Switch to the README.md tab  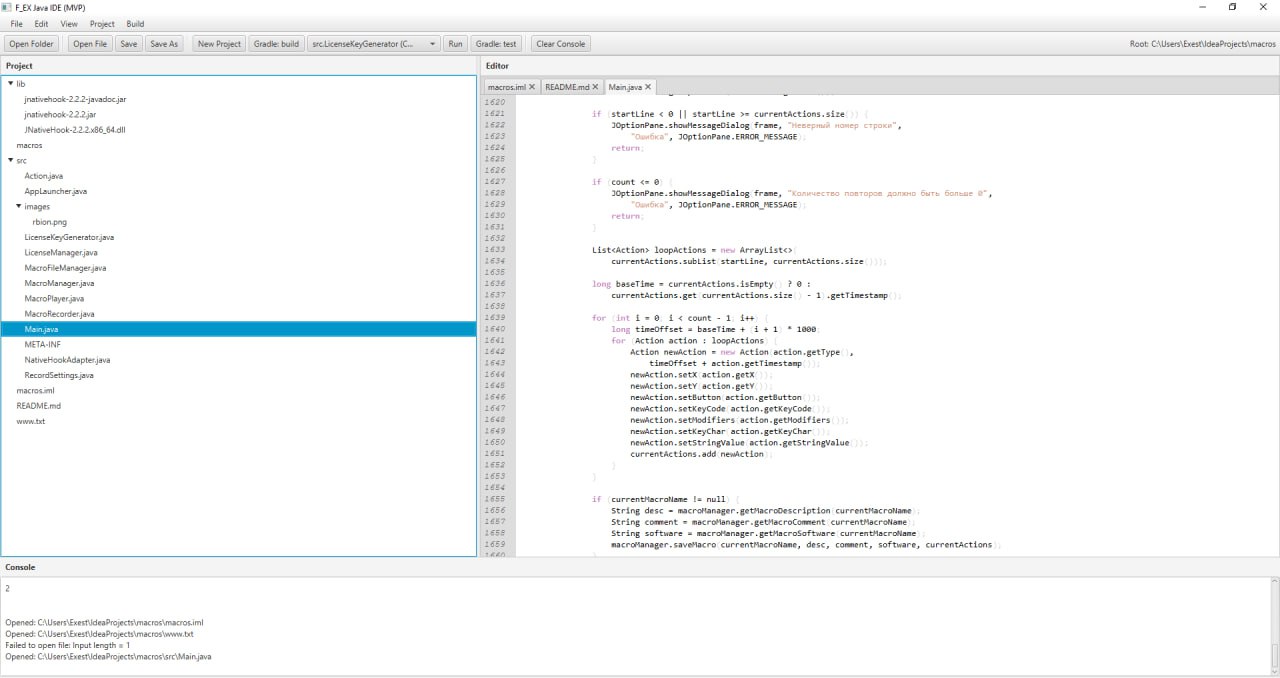567,87
